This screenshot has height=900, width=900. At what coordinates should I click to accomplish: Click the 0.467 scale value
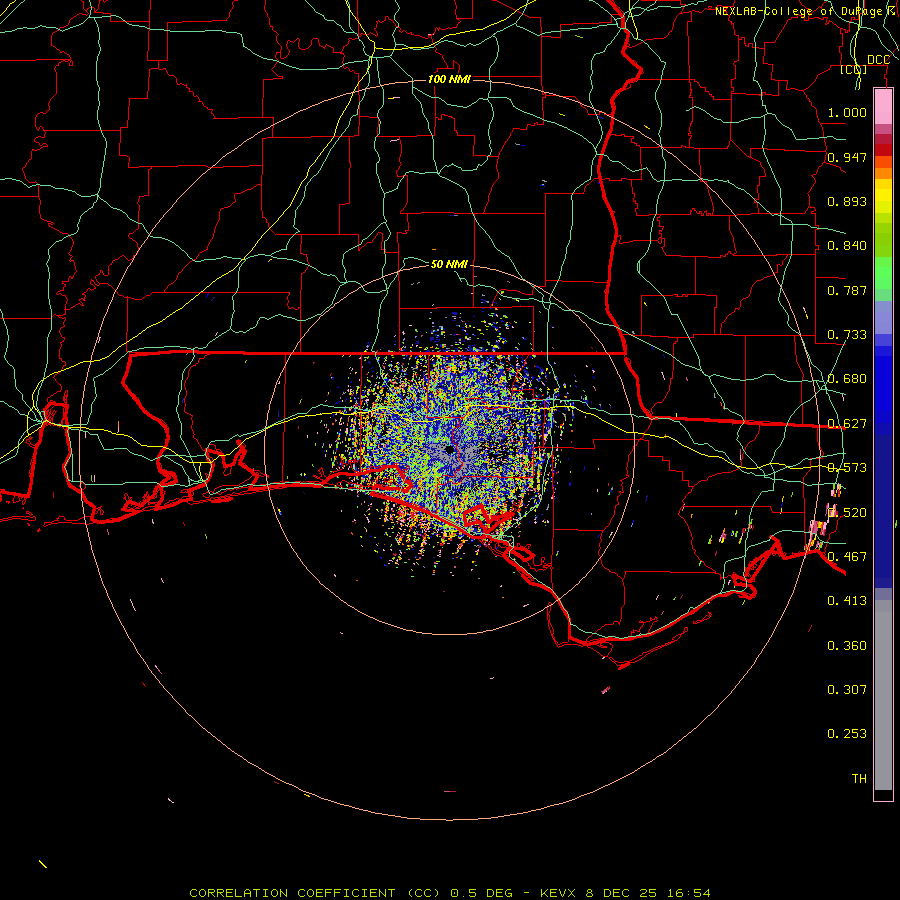tap(847, 557)
